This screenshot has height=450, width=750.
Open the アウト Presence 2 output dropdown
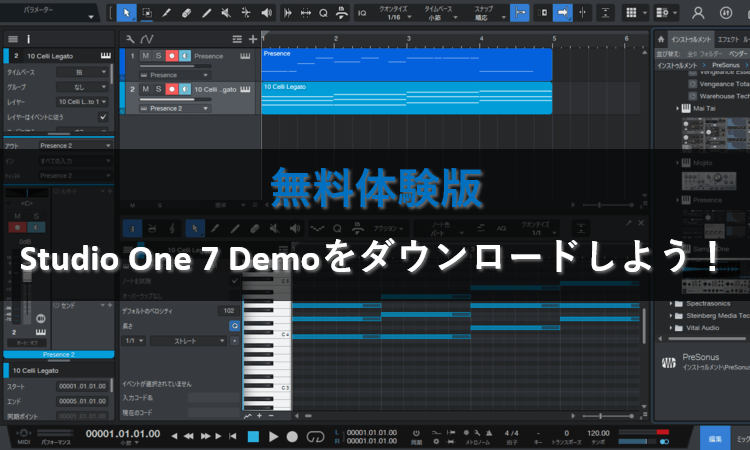(x=75, y=145)
